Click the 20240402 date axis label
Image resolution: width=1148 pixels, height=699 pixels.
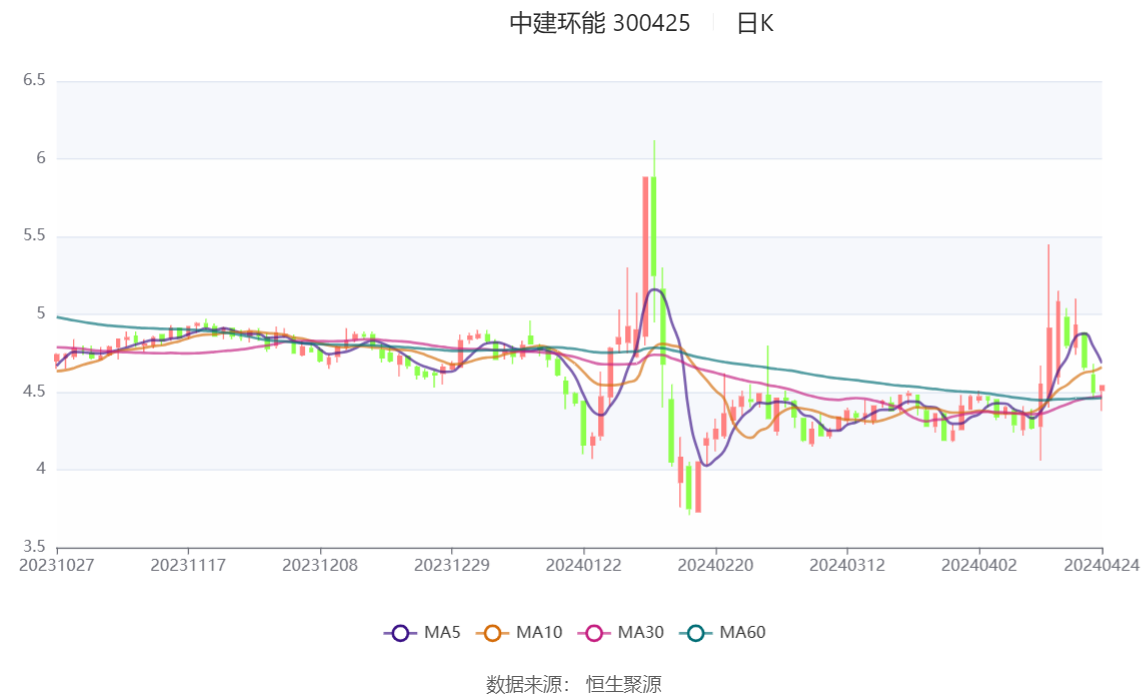pyautogui.click(x=979, y=566)
